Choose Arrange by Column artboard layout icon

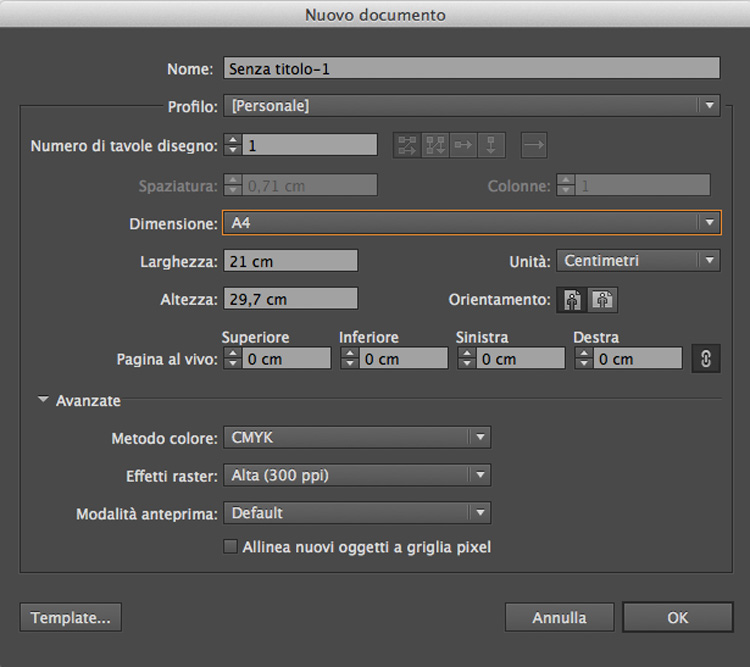click(x=491, y=145)
